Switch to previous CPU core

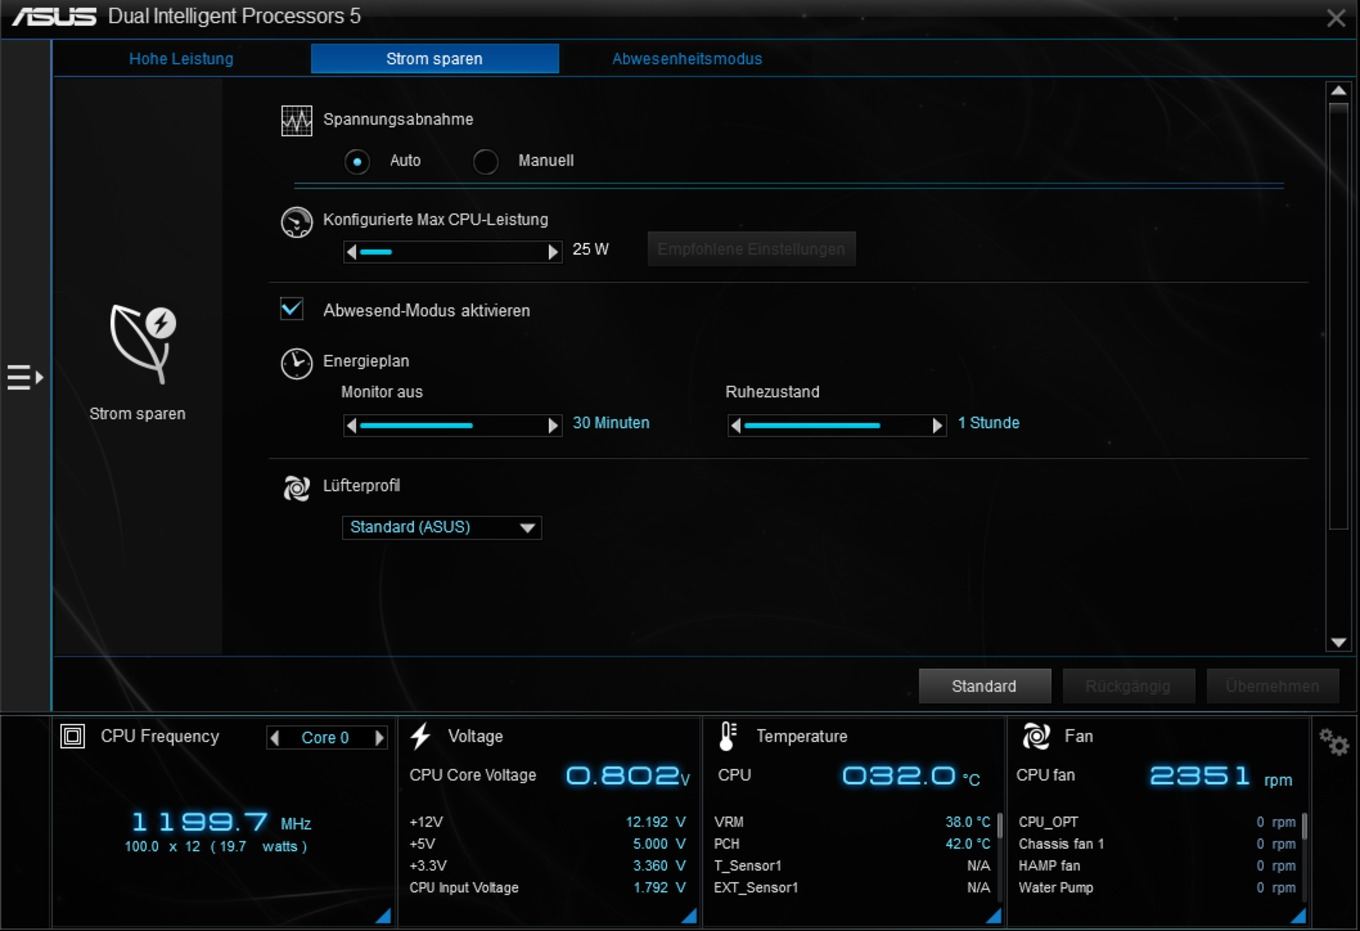click(x=274, y=738)
